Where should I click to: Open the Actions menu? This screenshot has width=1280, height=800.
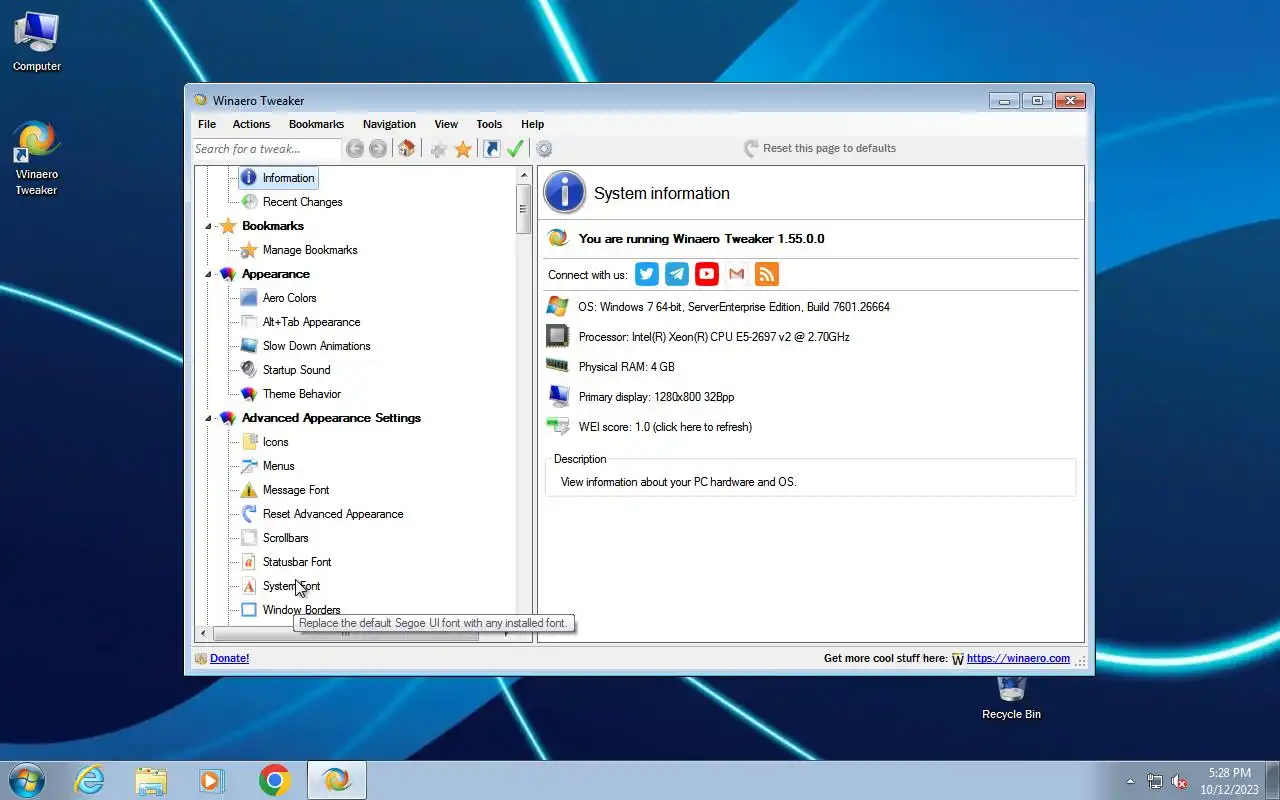251,124
